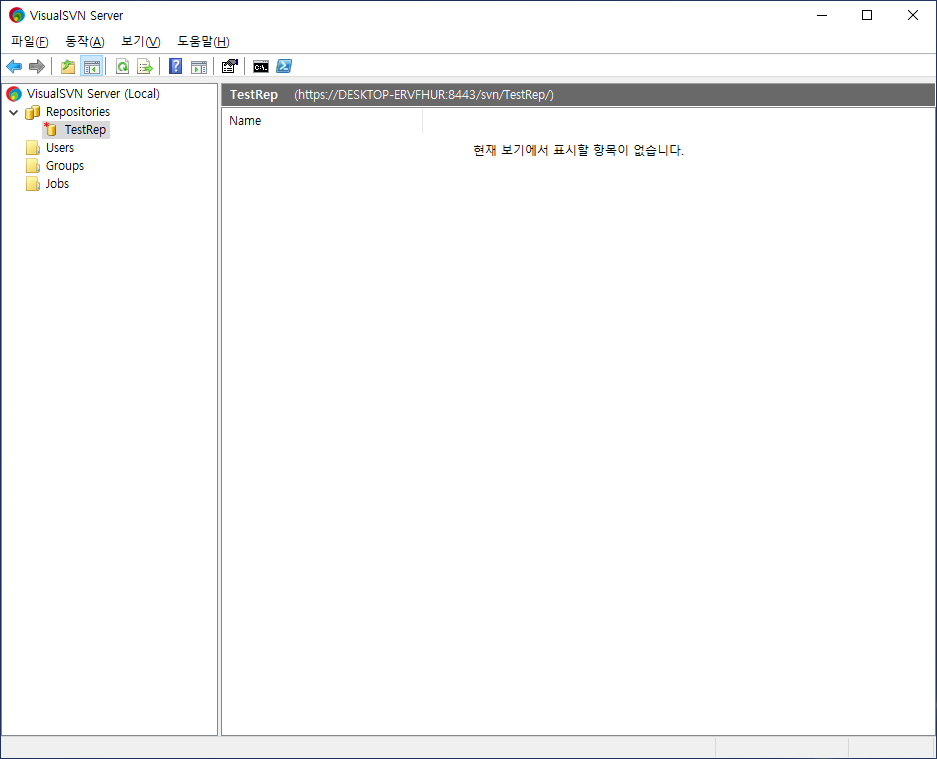Click the Export List toolbar icon
This screenshot has width=937, height=759.
145,66
